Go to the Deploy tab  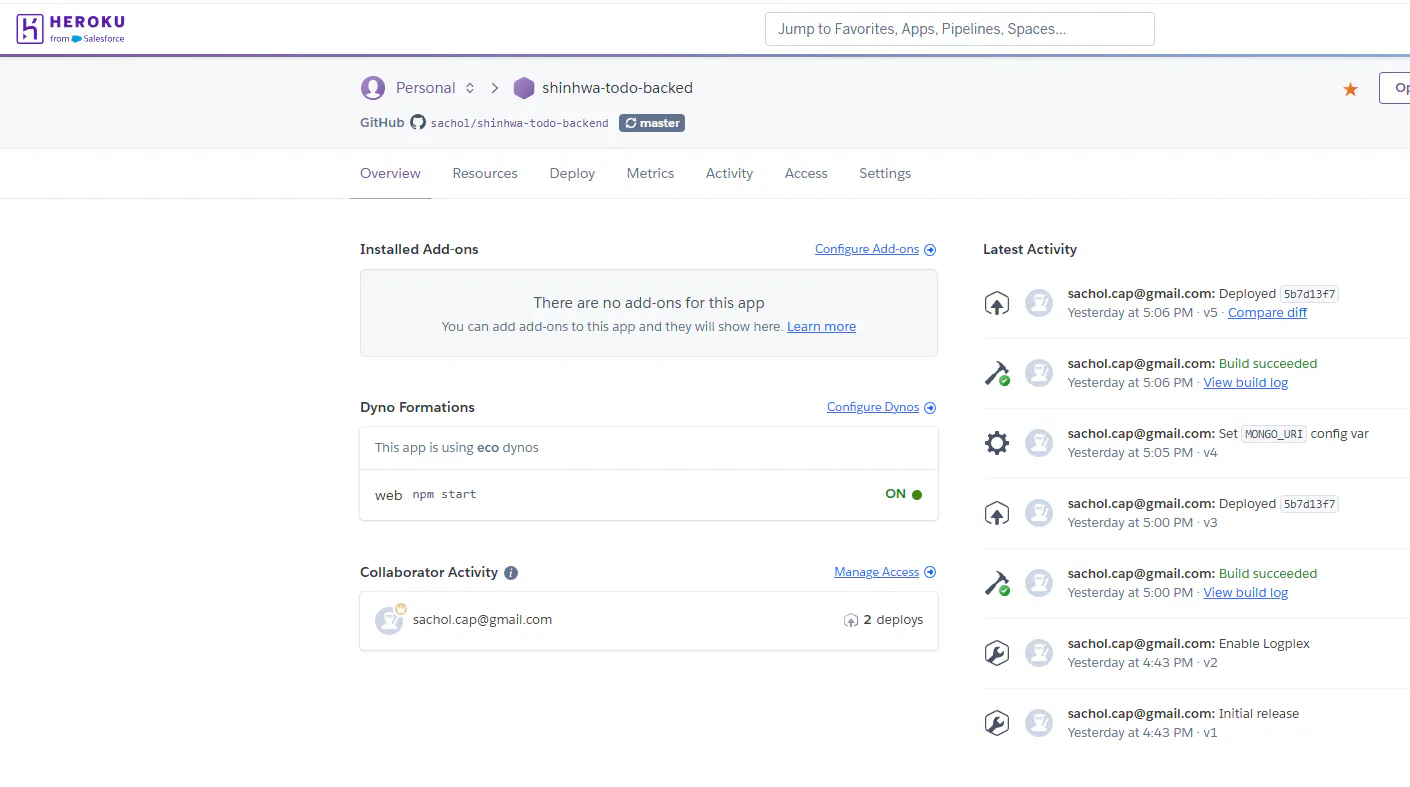point(572,173)
